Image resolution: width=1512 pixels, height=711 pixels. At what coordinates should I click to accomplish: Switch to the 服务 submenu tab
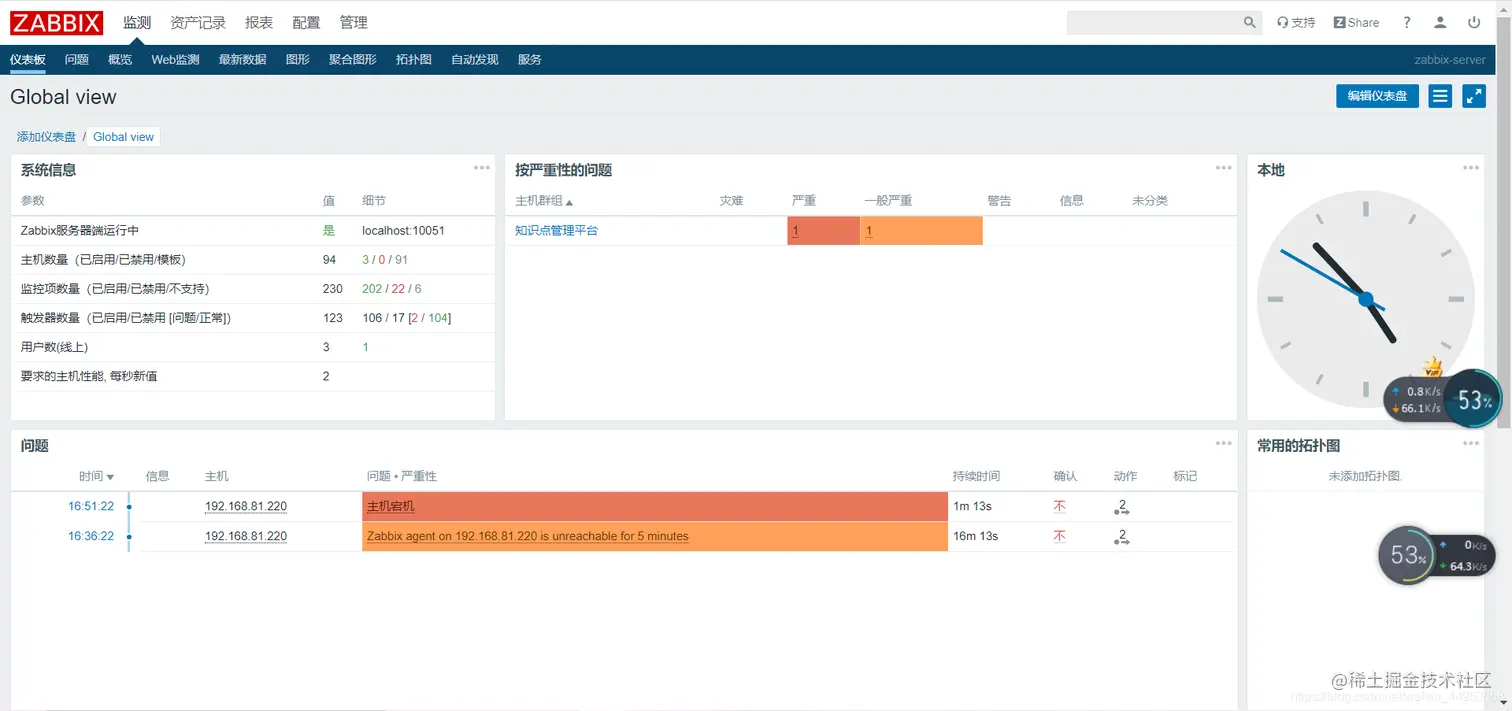point(529,60)
